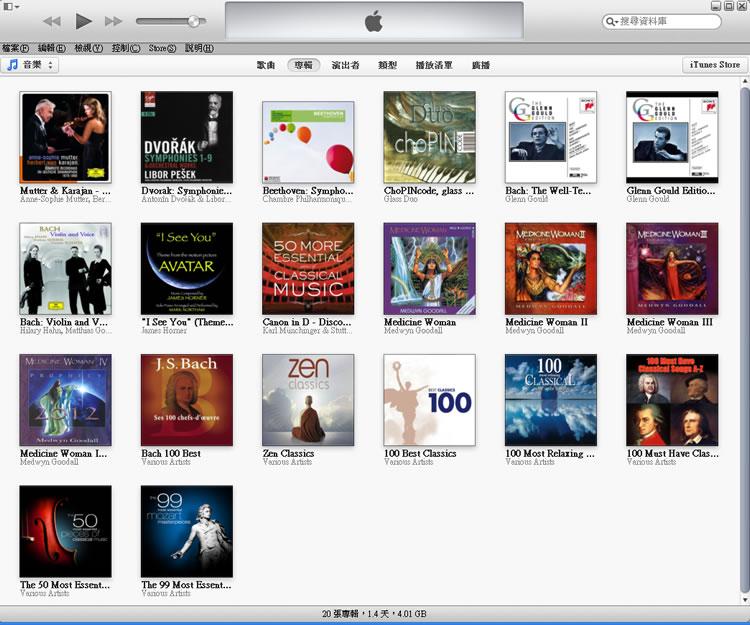
Task: Open the iTunes Store button
Action: point(715,65)
